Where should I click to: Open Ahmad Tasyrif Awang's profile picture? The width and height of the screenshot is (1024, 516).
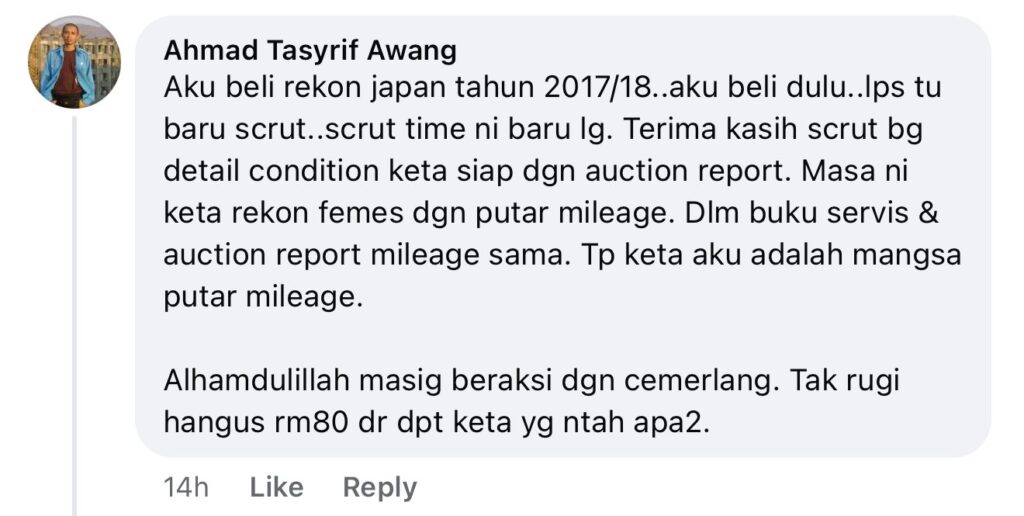pos(74,61)
